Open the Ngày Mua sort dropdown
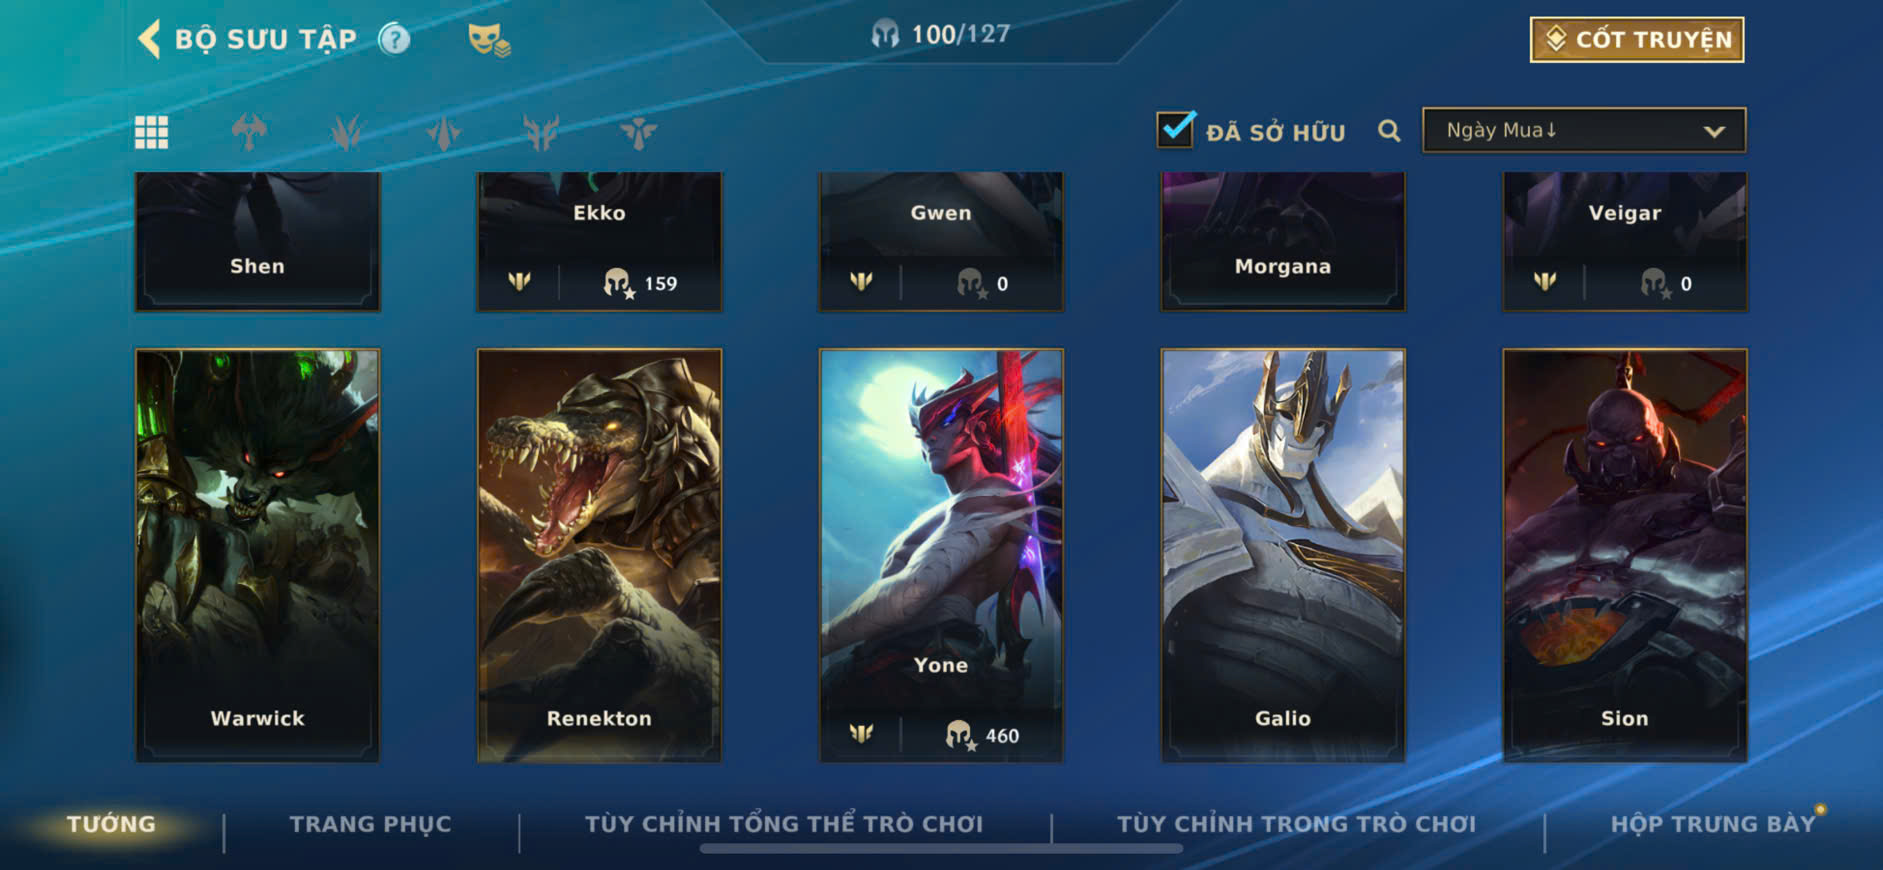The width and height of the screenshot is (1883, 870). pos(1584,130)
